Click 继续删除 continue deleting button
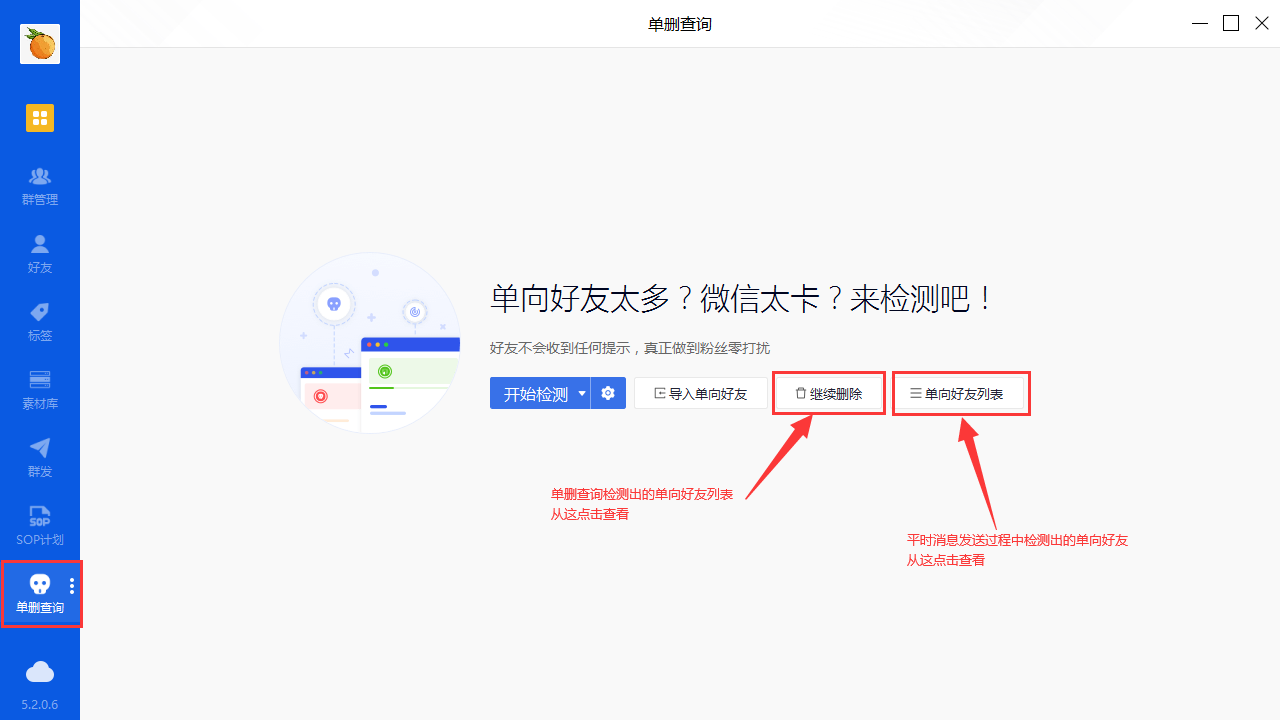 (829, 394)
